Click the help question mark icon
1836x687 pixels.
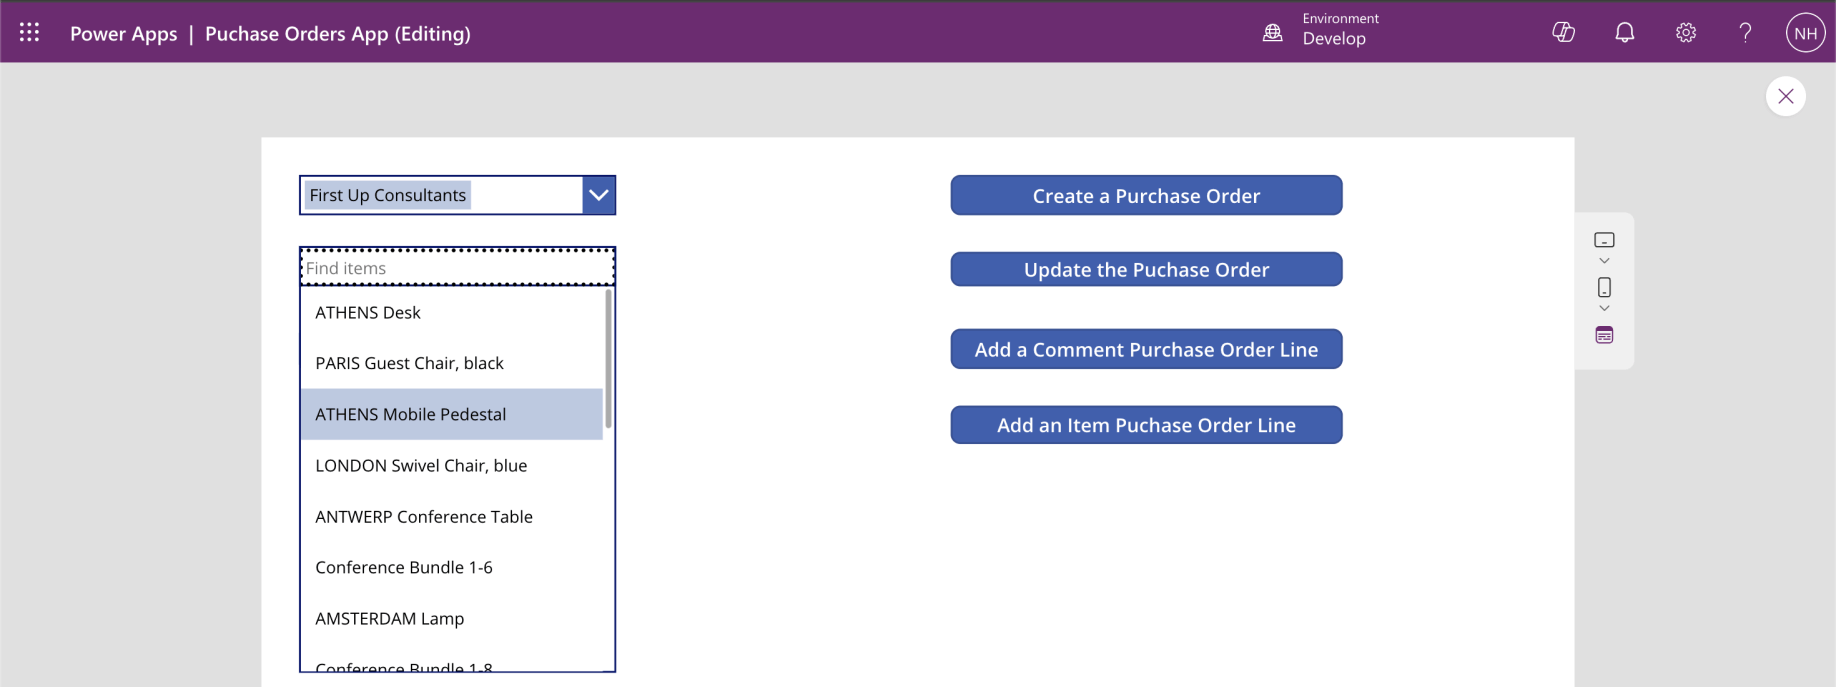click(x=1745, y=33)
